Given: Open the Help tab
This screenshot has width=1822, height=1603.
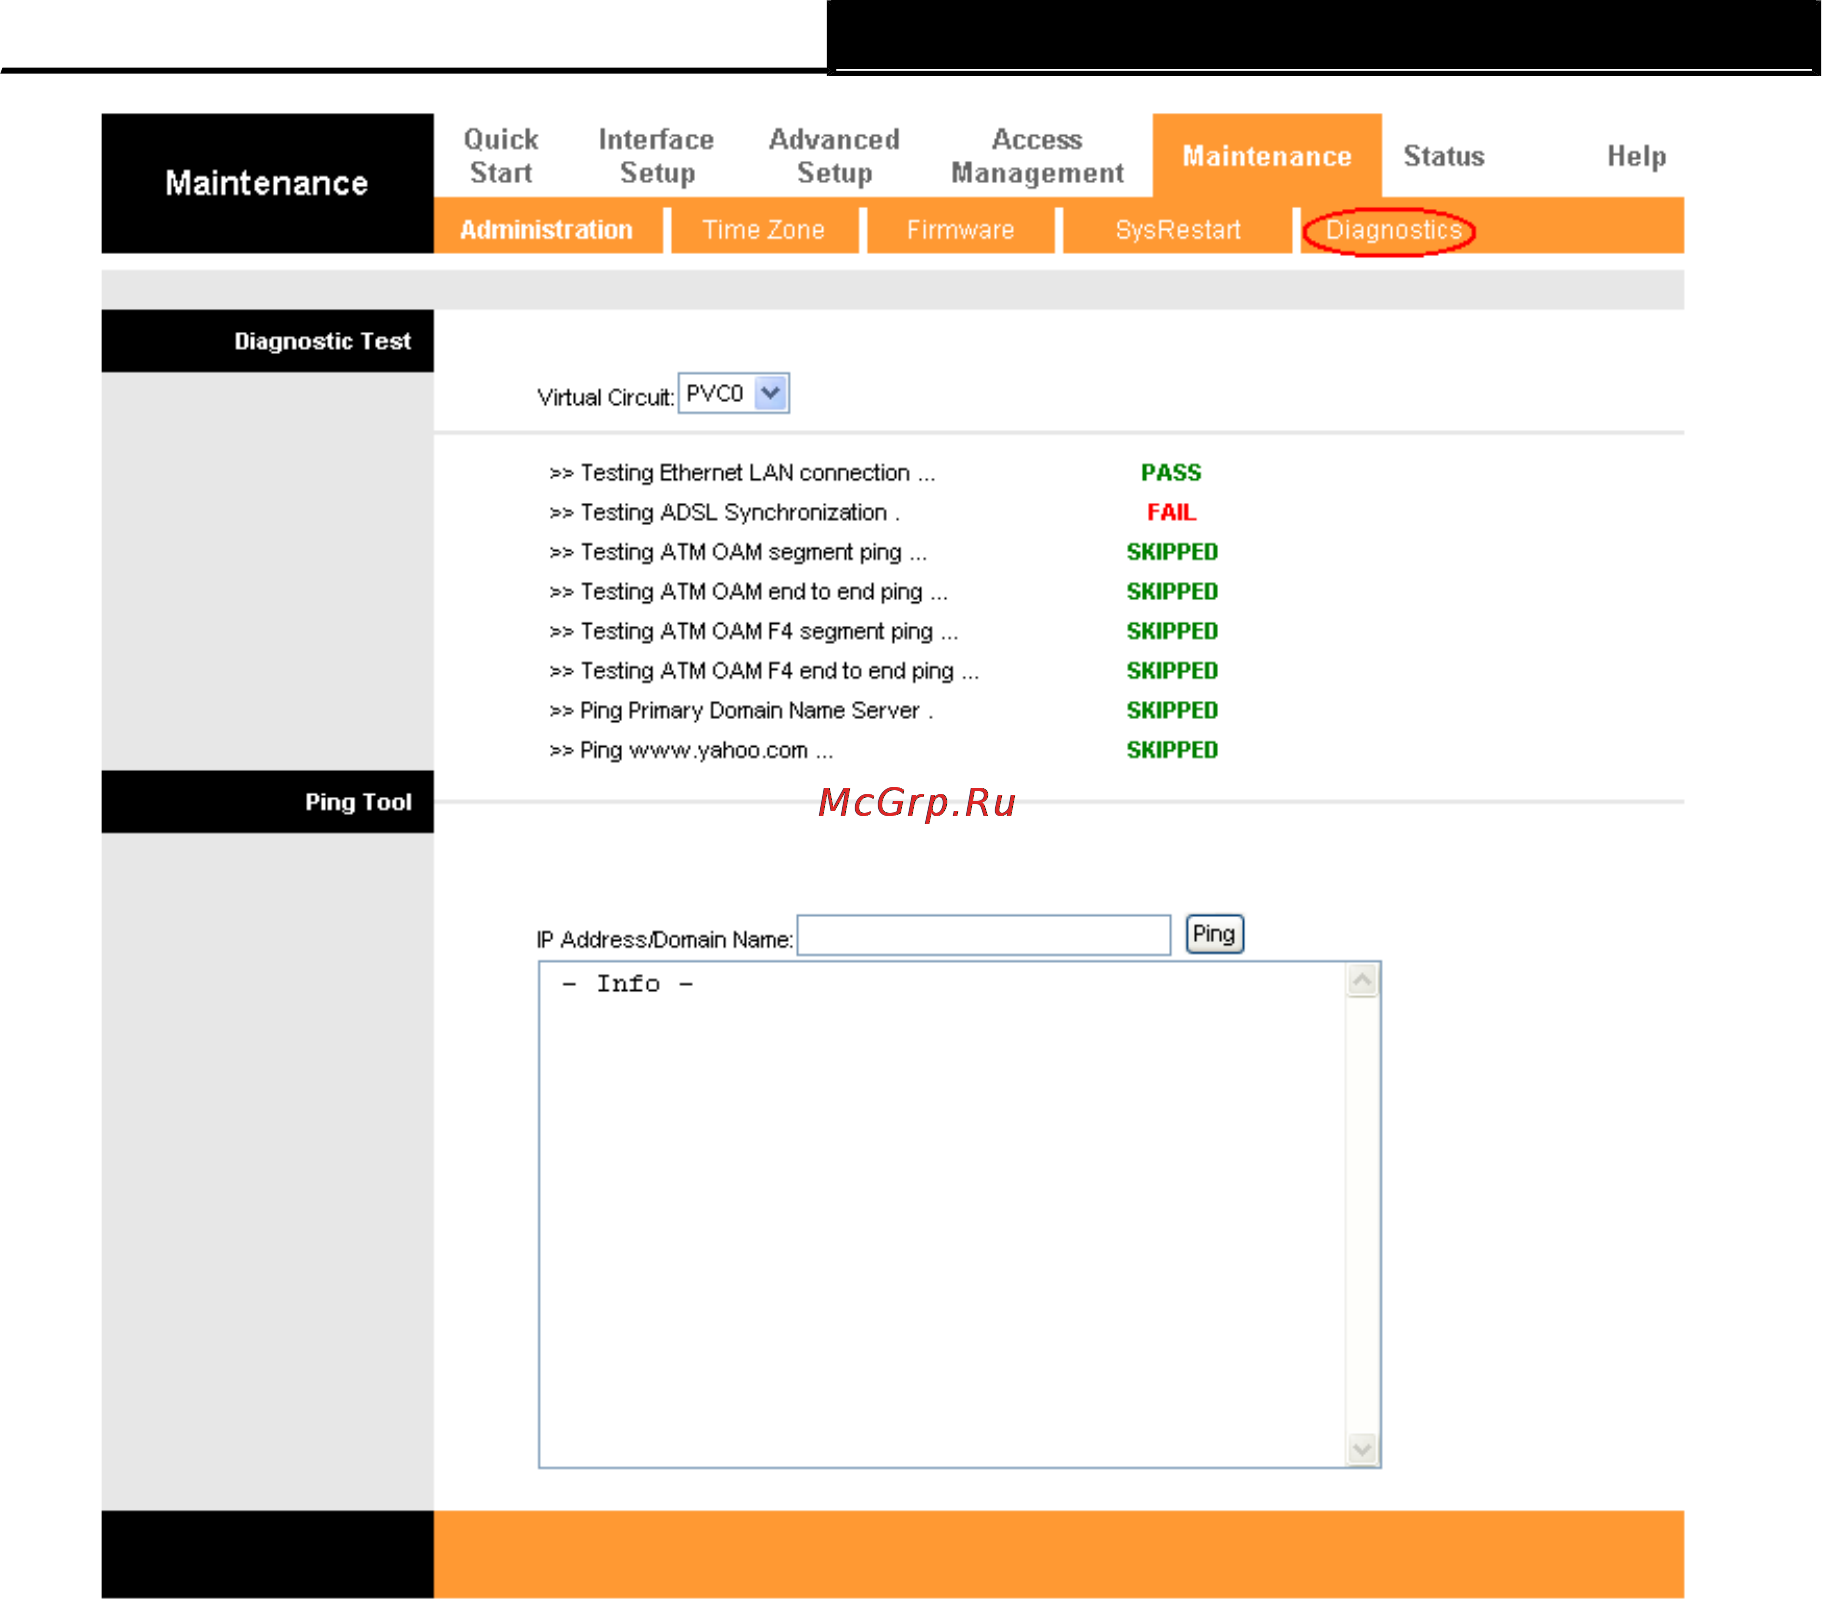Looking at the screenshot, I should 1636,156.
